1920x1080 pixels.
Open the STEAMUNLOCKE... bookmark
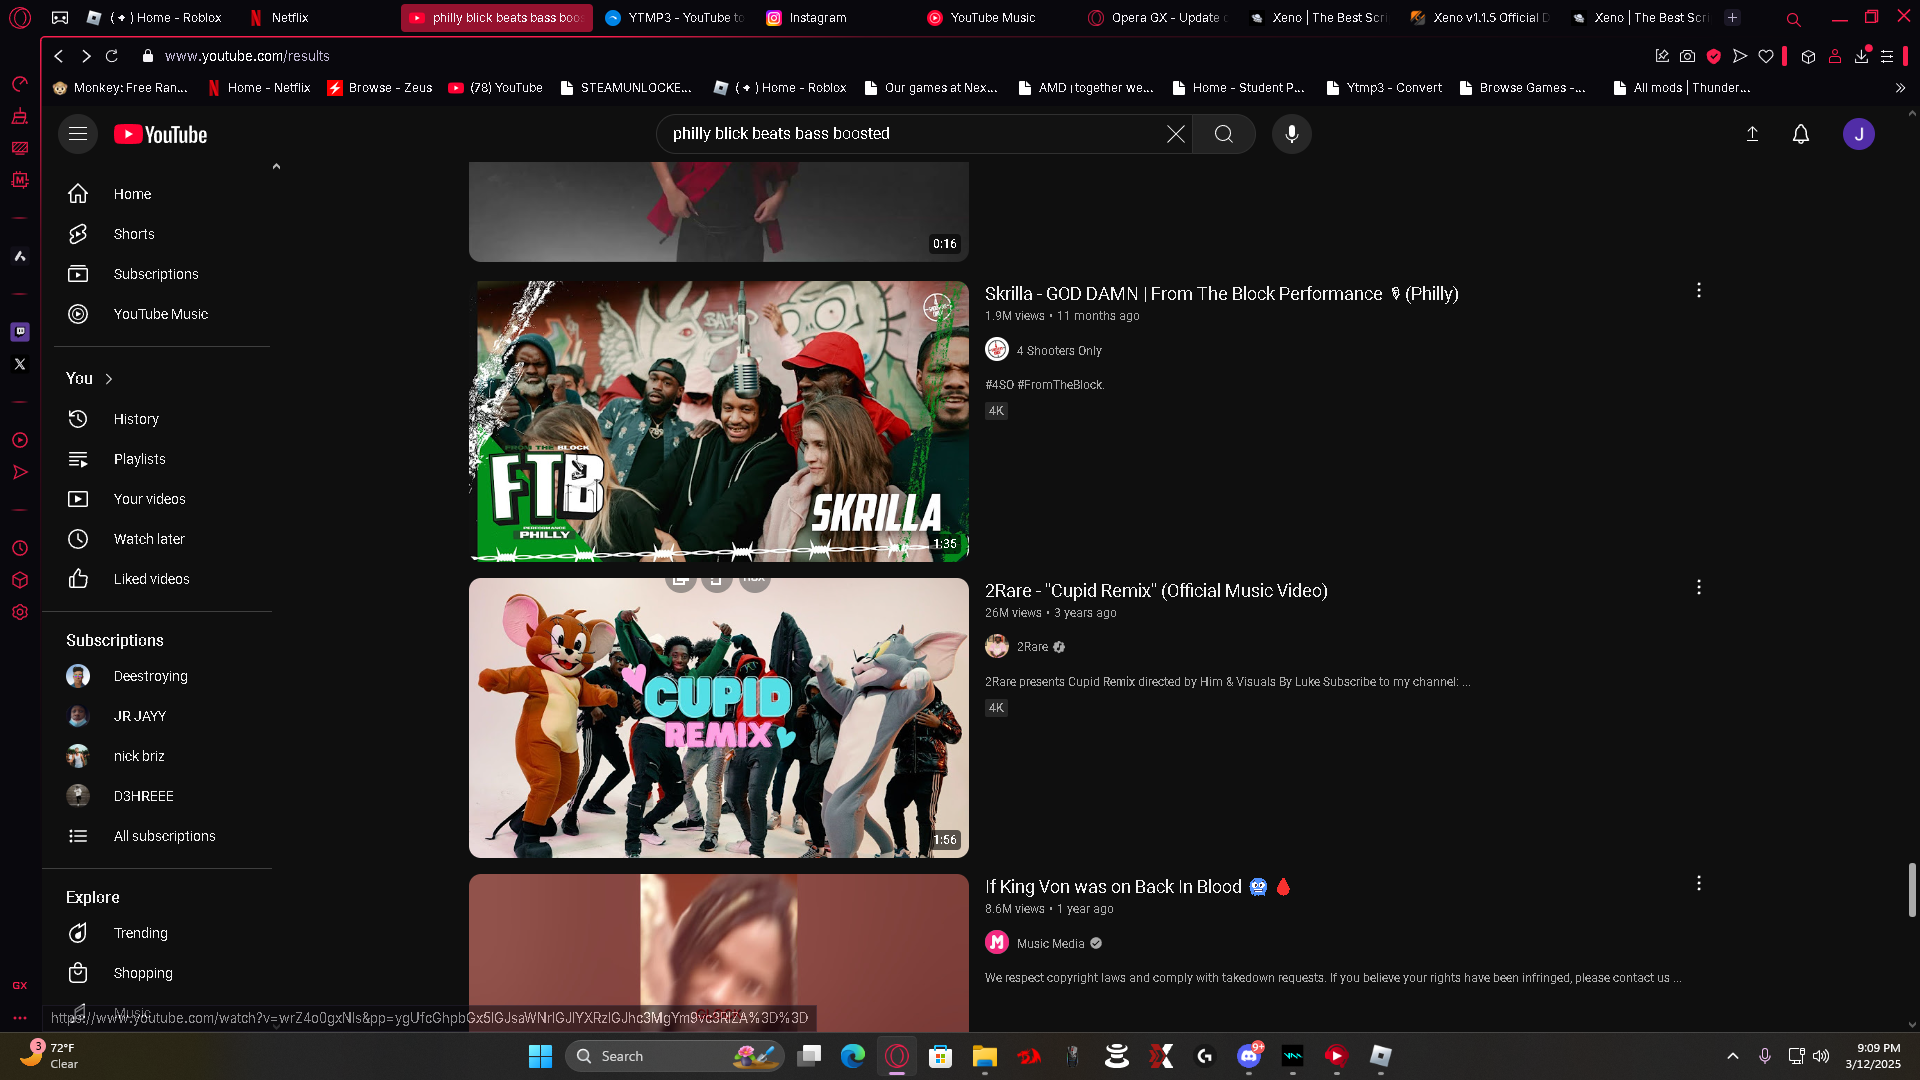click(626, 88)
